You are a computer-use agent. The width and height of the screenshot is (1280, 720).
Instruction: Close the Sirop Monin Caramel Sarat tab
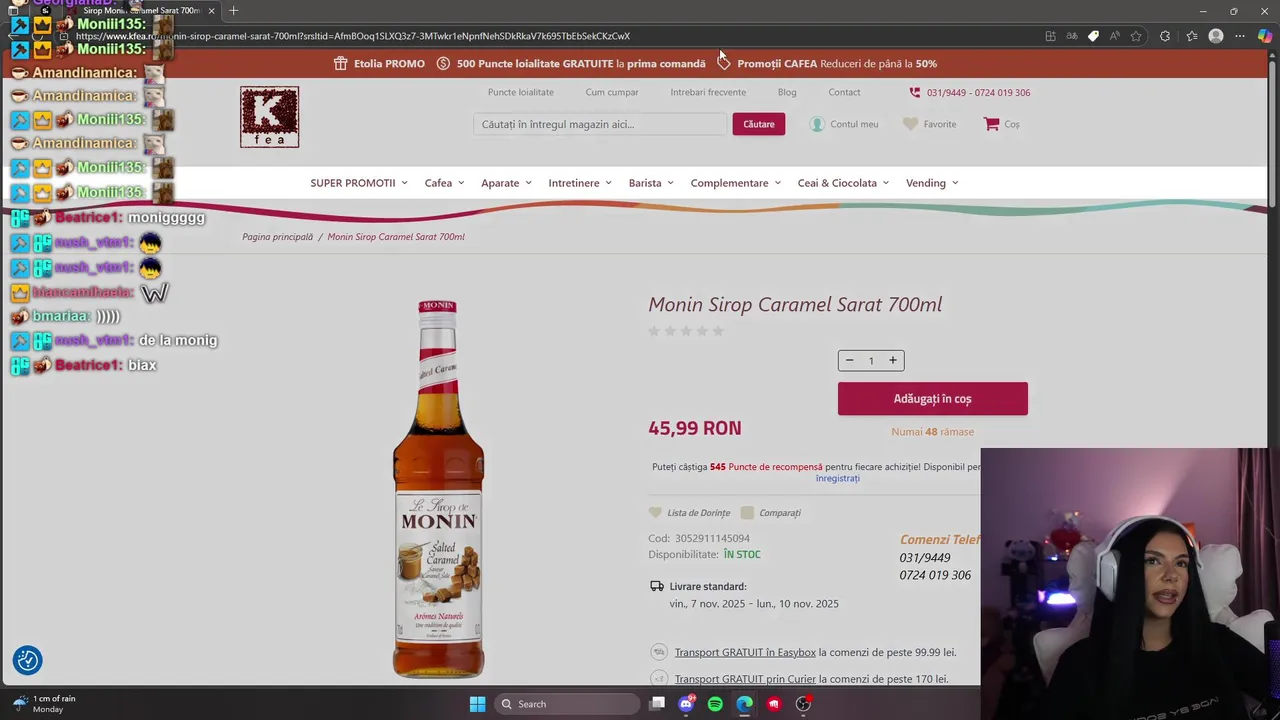coord(211,11)
